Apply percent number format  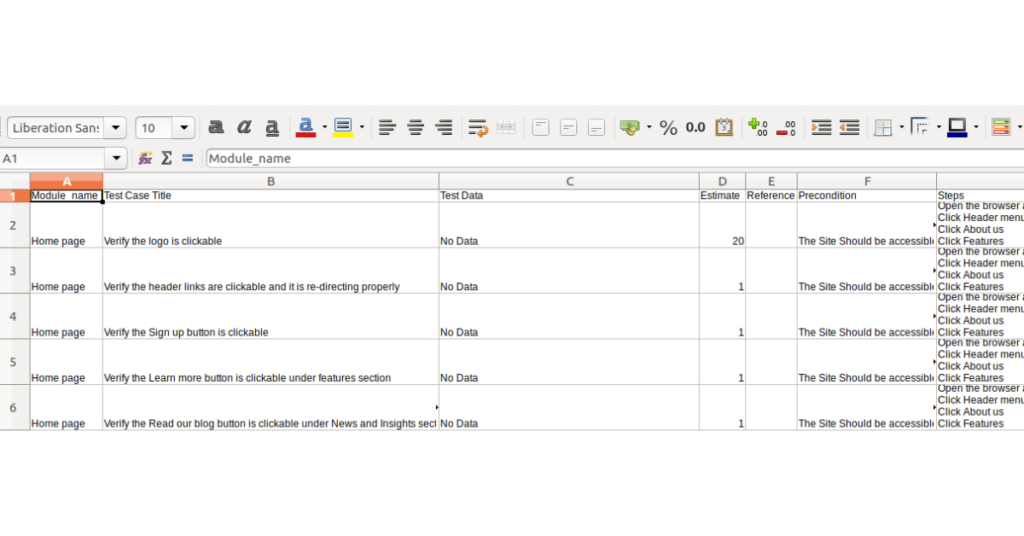coord(668,128)
